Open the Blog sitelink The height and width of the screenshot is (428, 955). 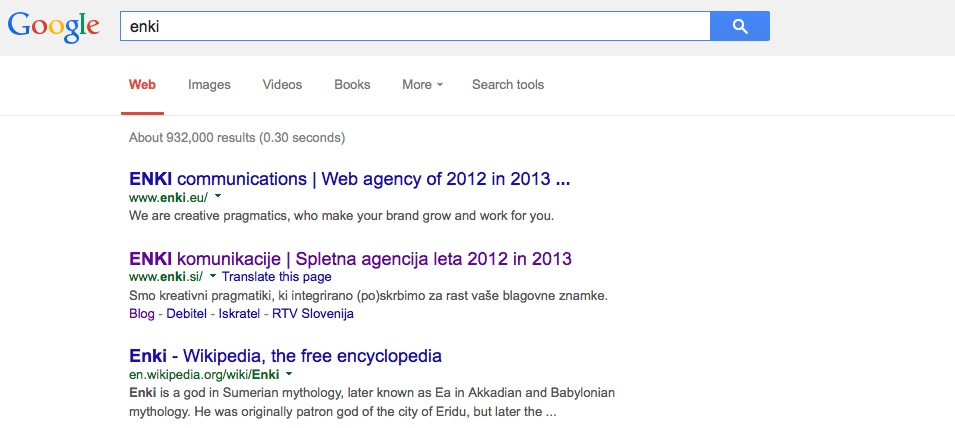pos(142,314)
